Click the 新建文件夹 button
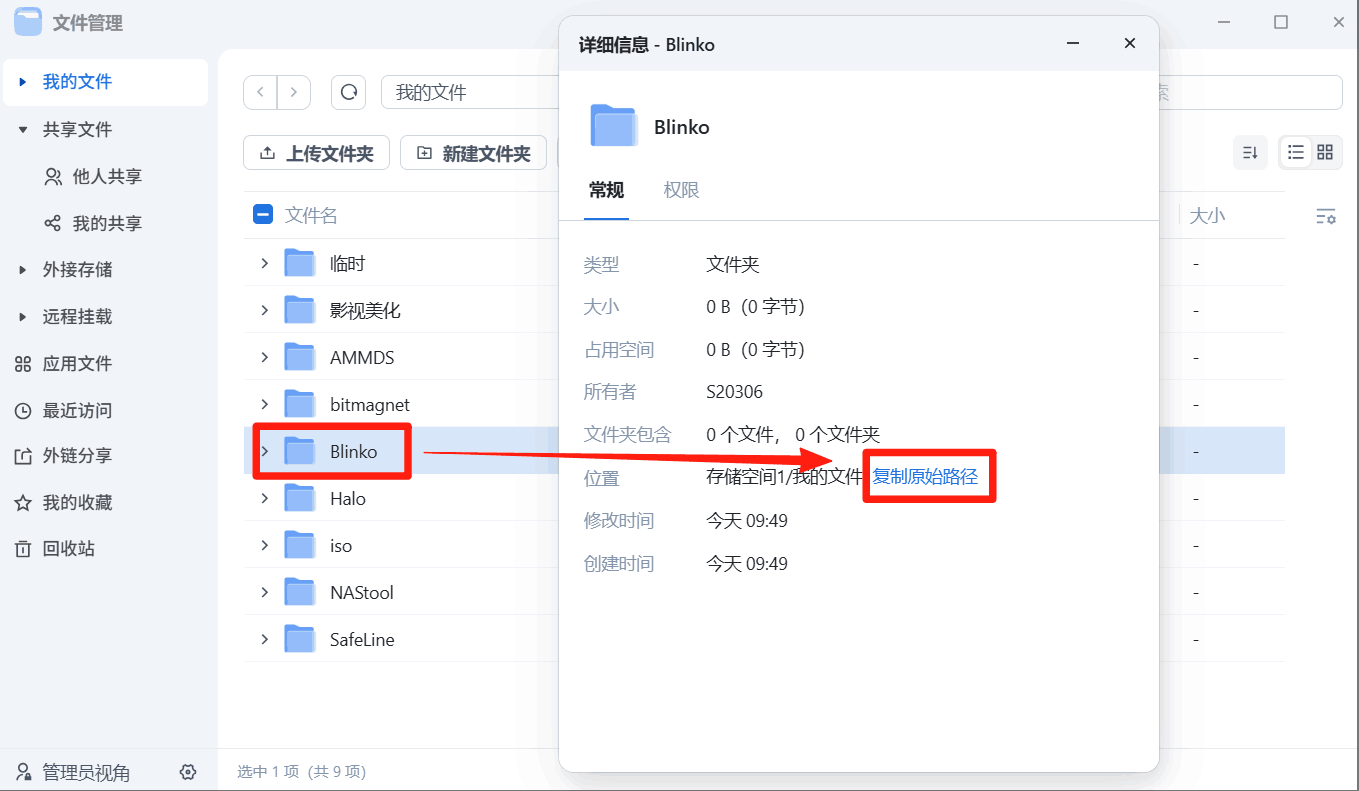 473,153
